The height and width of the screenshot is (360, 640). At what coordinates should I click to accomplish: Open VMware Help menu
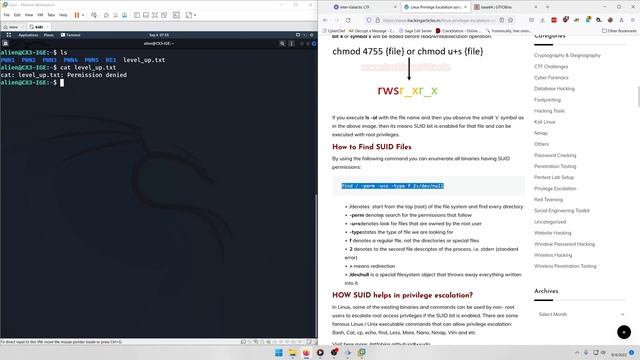(63, 15)
